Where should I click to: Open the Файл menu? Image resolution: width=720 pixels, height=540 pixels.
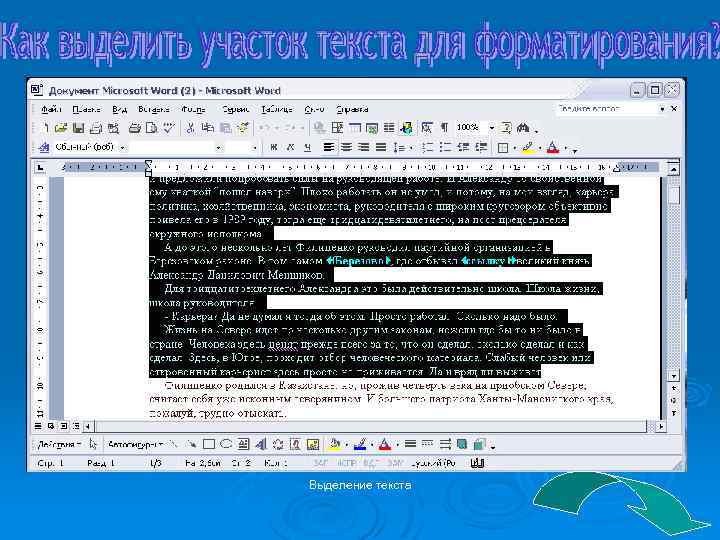51,109
